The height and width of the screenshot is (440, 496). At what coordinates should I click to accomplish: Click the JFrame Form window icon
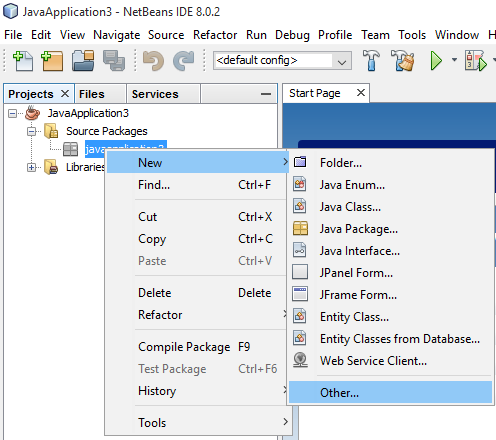coord(300,294)
